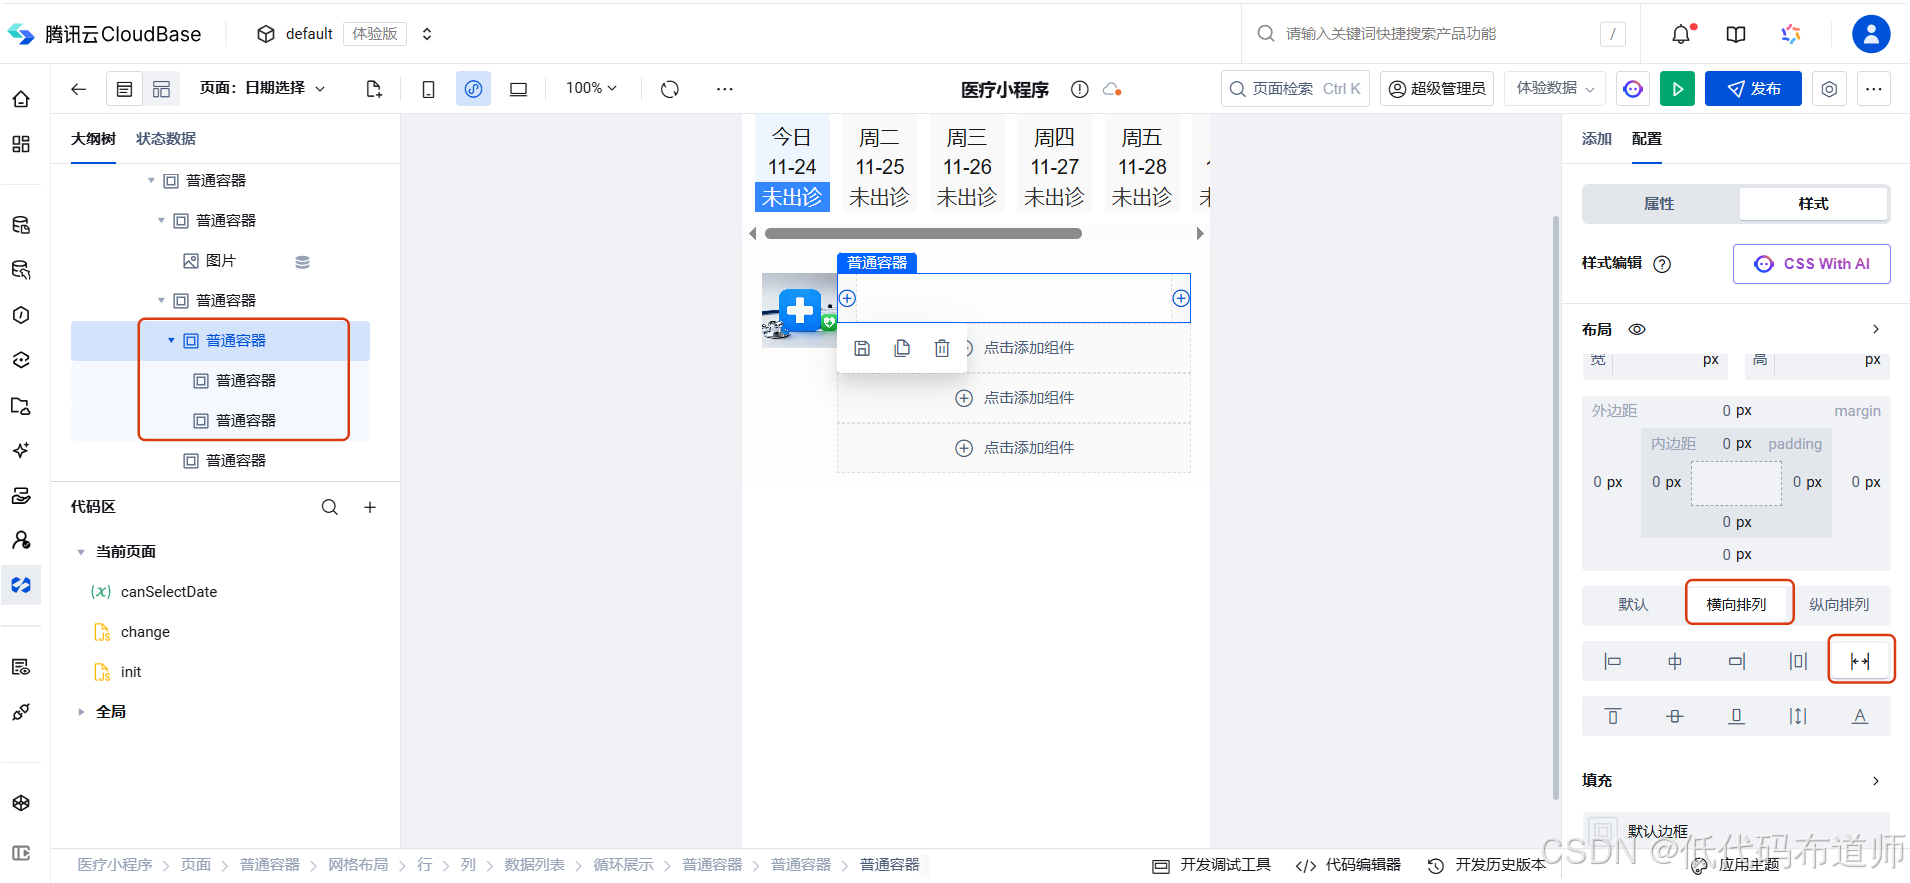
Task: Switch to the 配置 tab
Action: pos(1647,139)
